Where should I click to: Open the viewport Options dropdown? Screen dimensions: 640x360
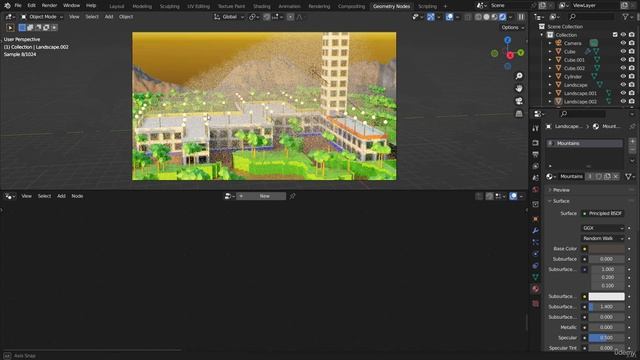coord(513,27)
